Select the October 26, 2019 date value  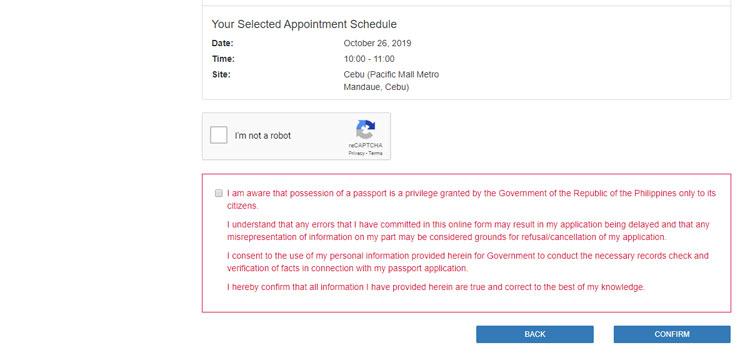pos(377,44)
